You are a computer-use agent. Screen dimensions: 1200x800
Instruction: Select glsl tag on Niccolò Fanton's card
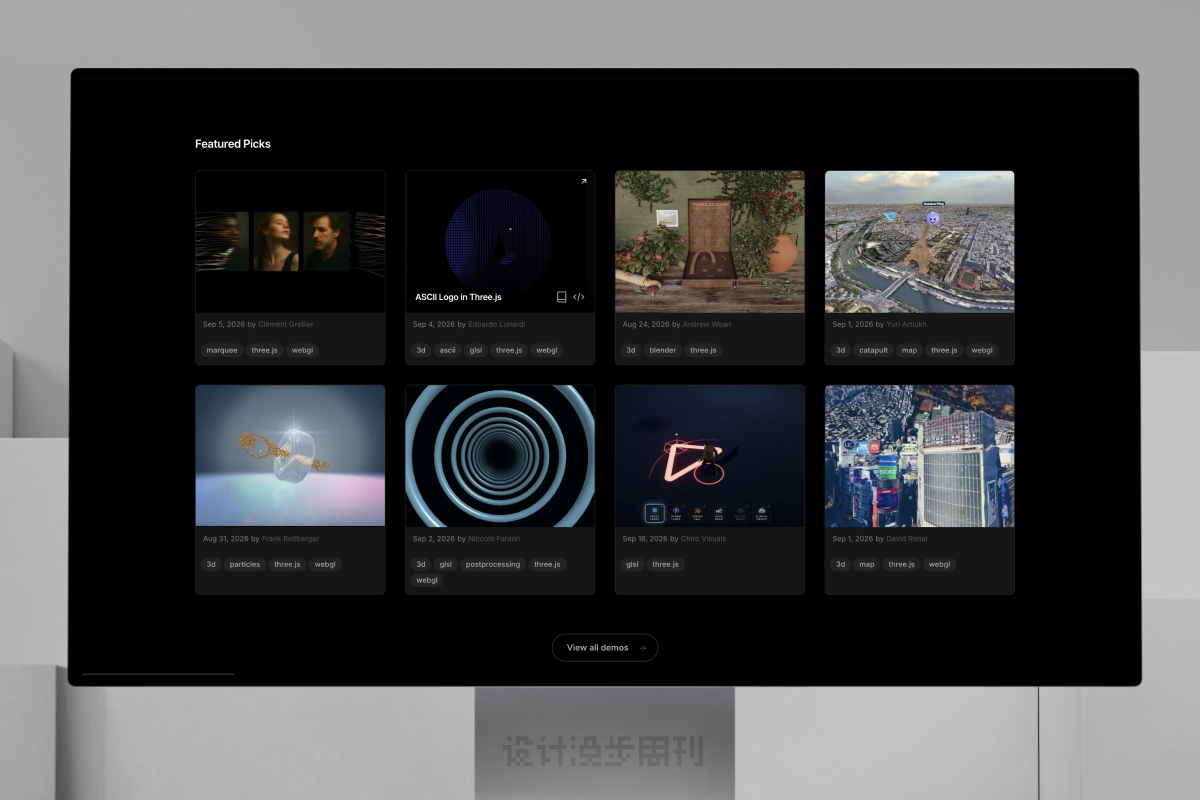[x=446, y=564]
